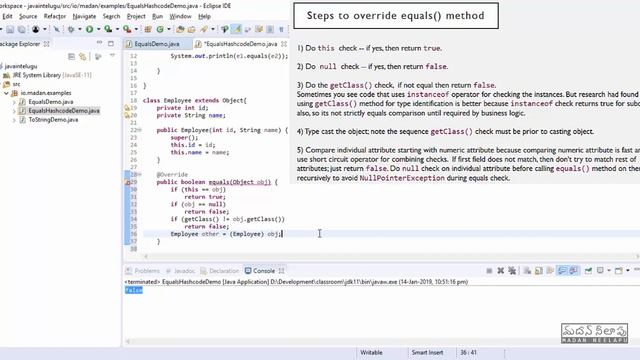This screenshot has height=360, width=640.
Task: Click the New Java Package icon
Action: pos(148,29)
